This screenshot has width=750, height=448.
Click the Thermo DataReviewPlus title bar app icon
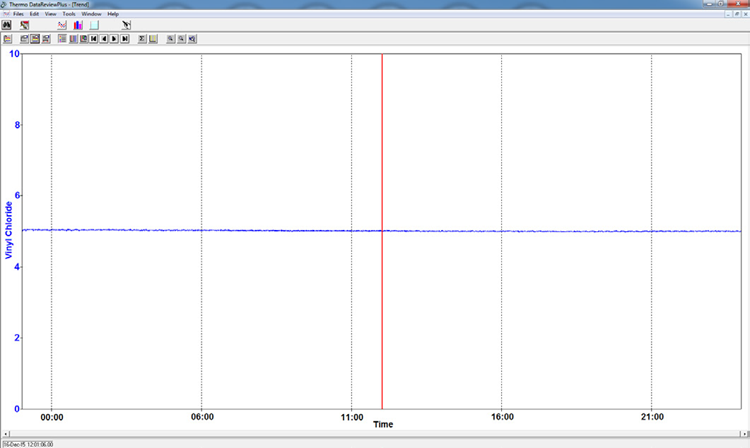pos(4,4)
